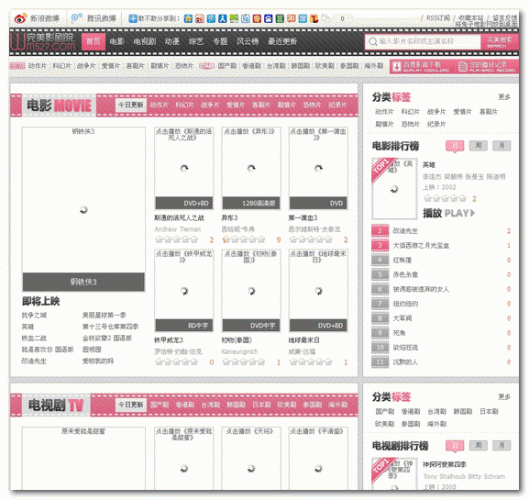Click the magnifier icon in the search box
529x500 pixels.
click(x=372, y=42)
